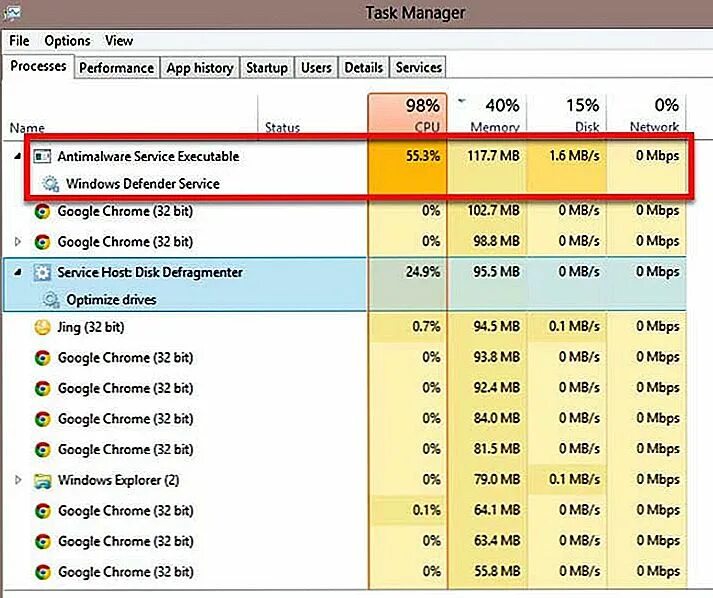Image resolution: width=713 pixels, height=598 pixels.
Task: Click the Windows Explorer folder icon
Action: [x=42, y=481]
